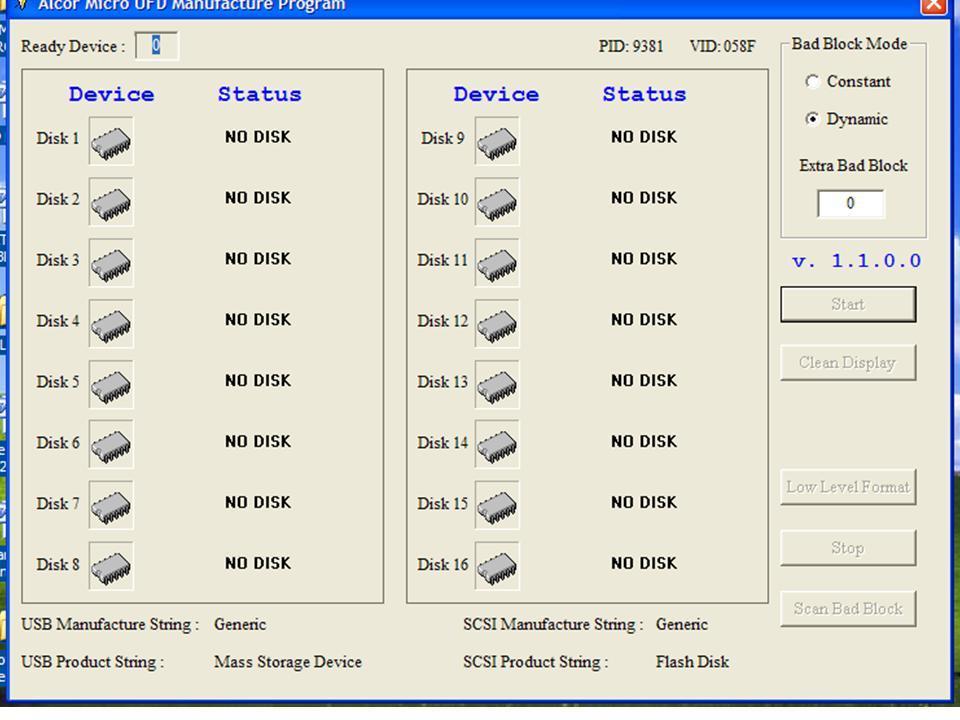The width and height of the screenshot is (960, 720).
Task: Click the Disk 12 chip icon
Action: 497,324
